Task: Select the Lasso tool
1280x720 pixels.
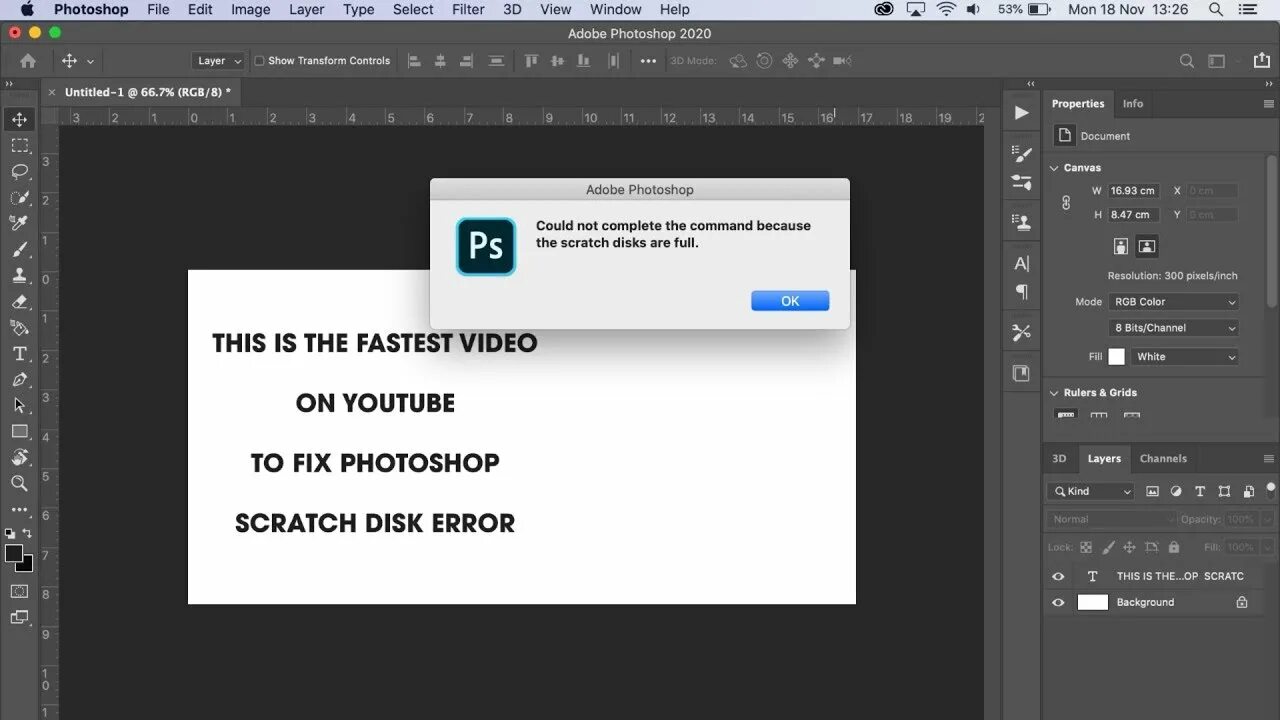Action: (19, 172)
